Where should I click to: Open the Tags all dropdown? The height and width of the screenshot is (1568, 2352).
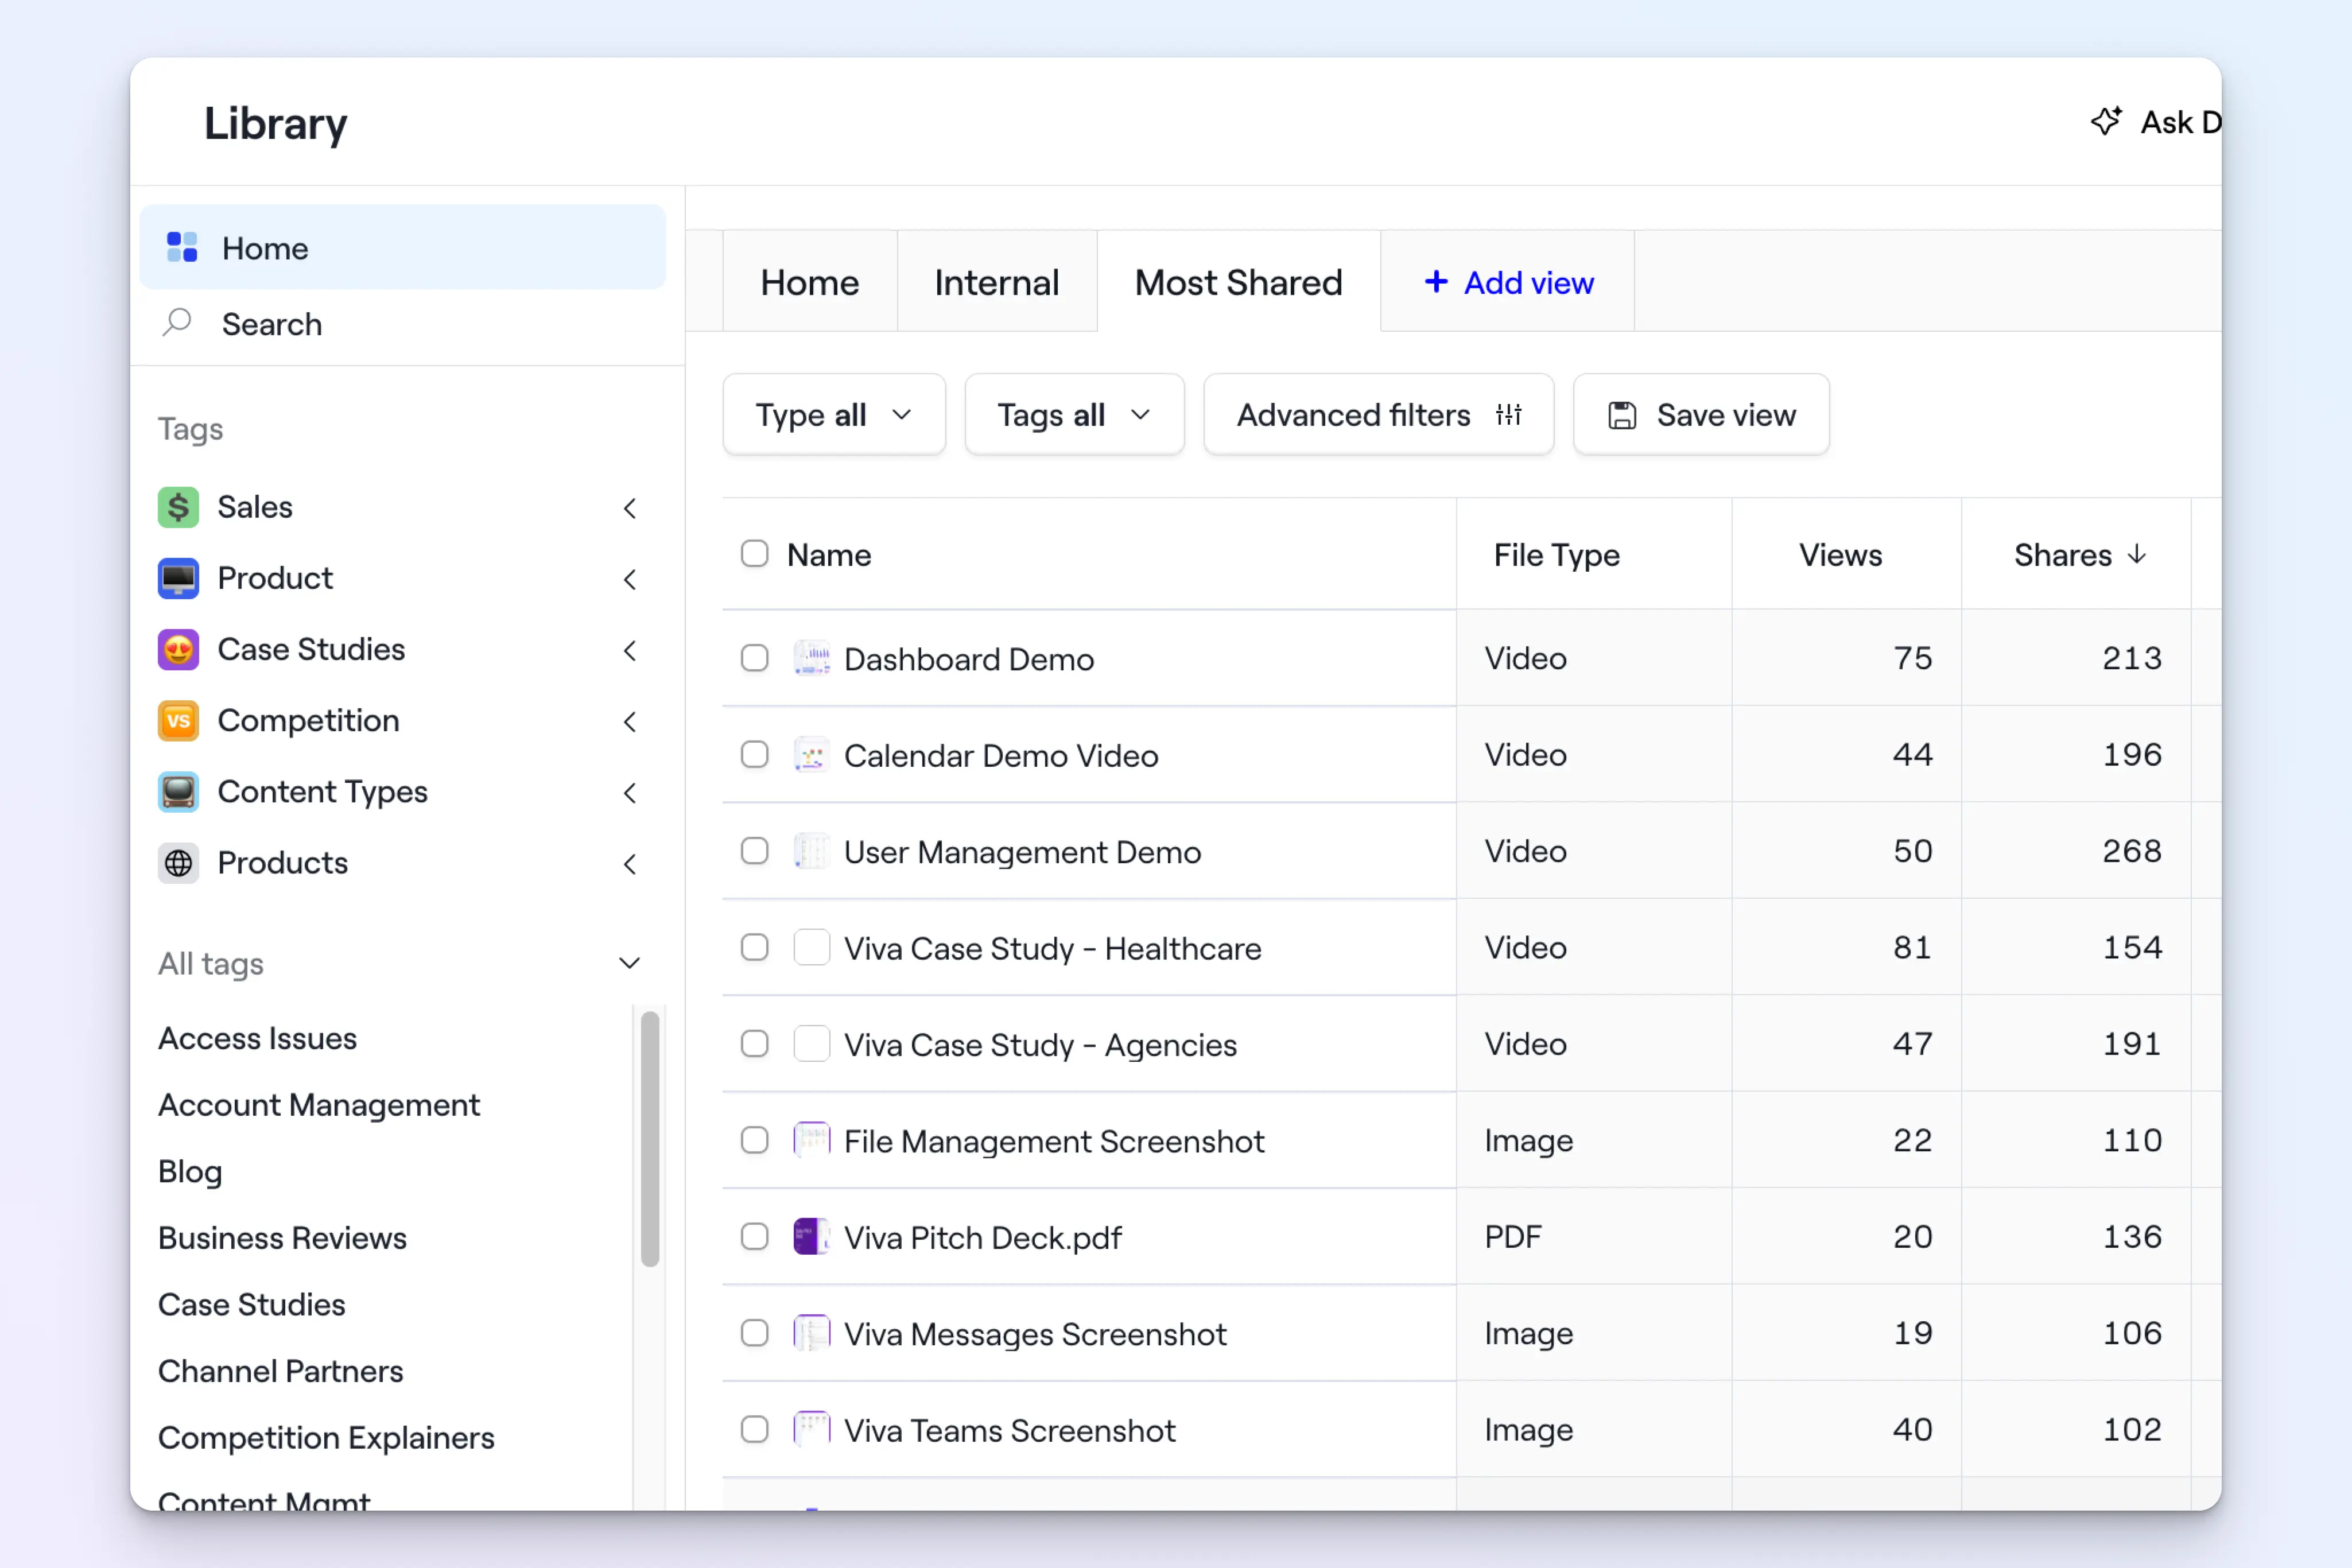coord(1073,415)
